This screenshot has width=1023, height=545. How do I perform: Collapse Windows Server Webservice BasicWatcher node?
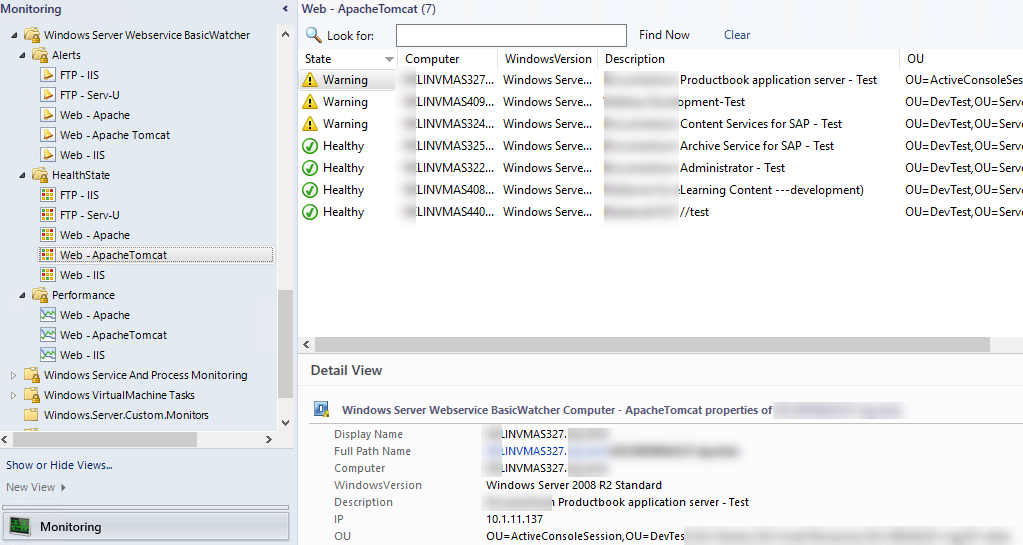tap(14, 35)
